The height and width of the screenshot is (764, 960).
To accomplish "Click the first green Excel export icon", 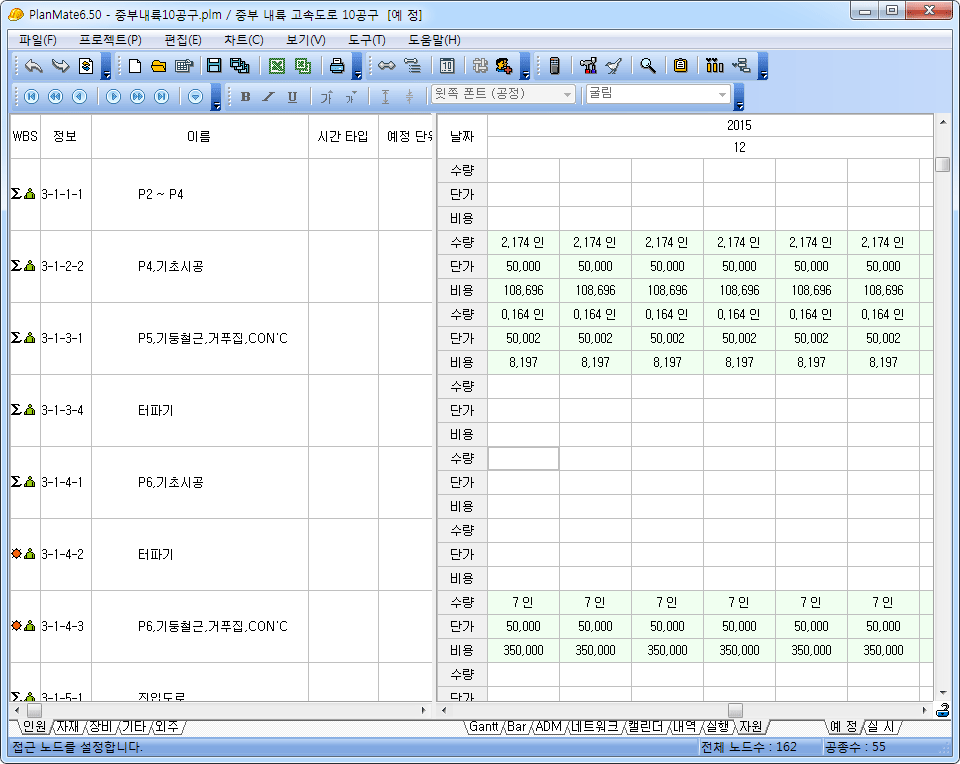I will pos(277,66).
